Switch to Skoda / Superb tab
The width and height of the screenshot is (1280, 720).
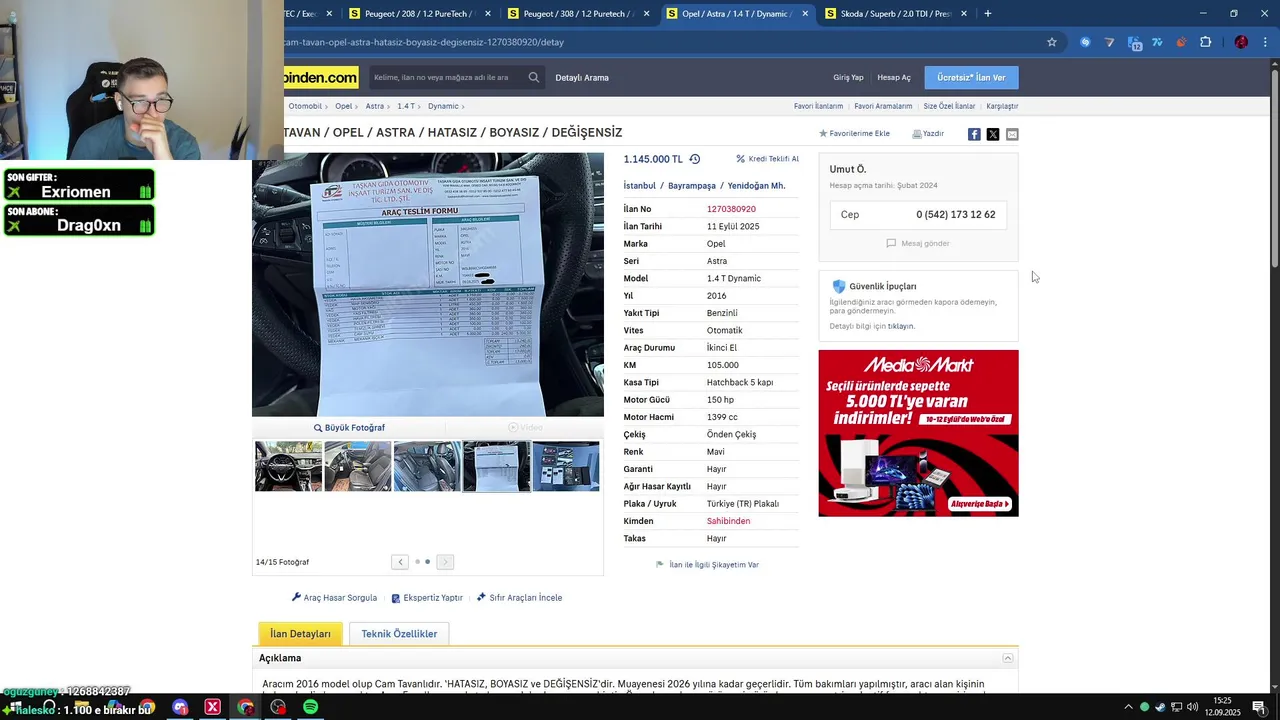click(x=895, y=13)
